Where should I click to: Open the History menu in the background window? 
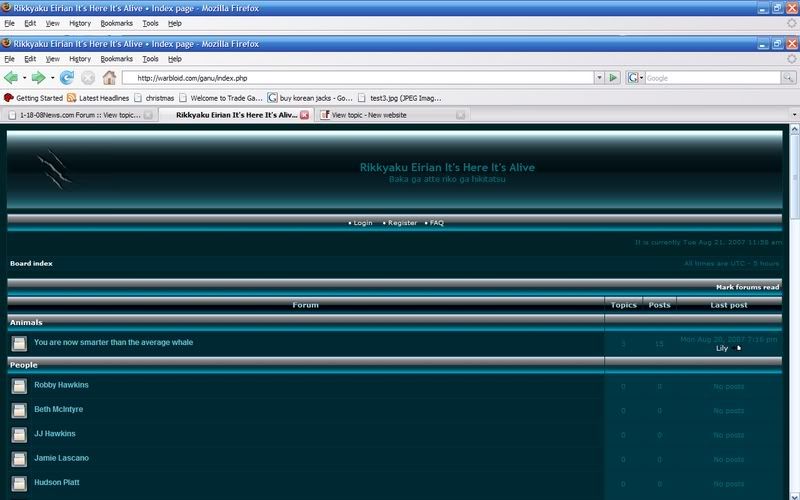(x=80, y=23)
